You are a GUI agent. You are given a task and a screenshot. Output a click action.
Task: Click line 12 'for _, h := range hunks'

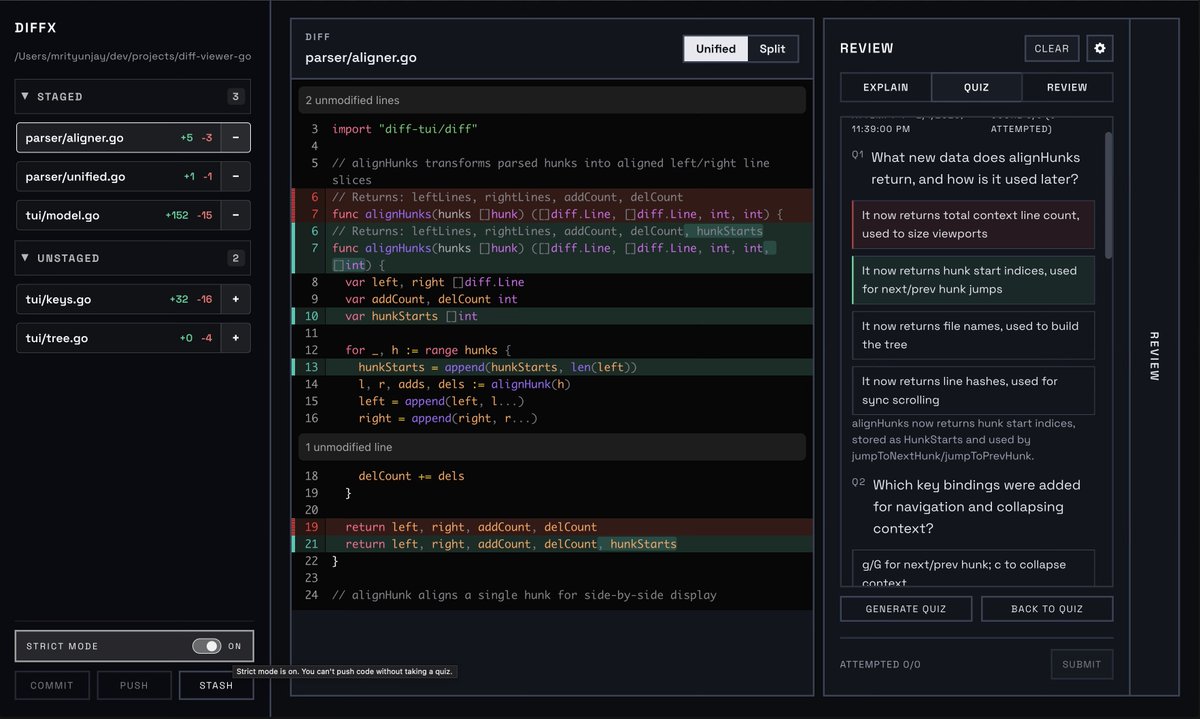(552, 350)
